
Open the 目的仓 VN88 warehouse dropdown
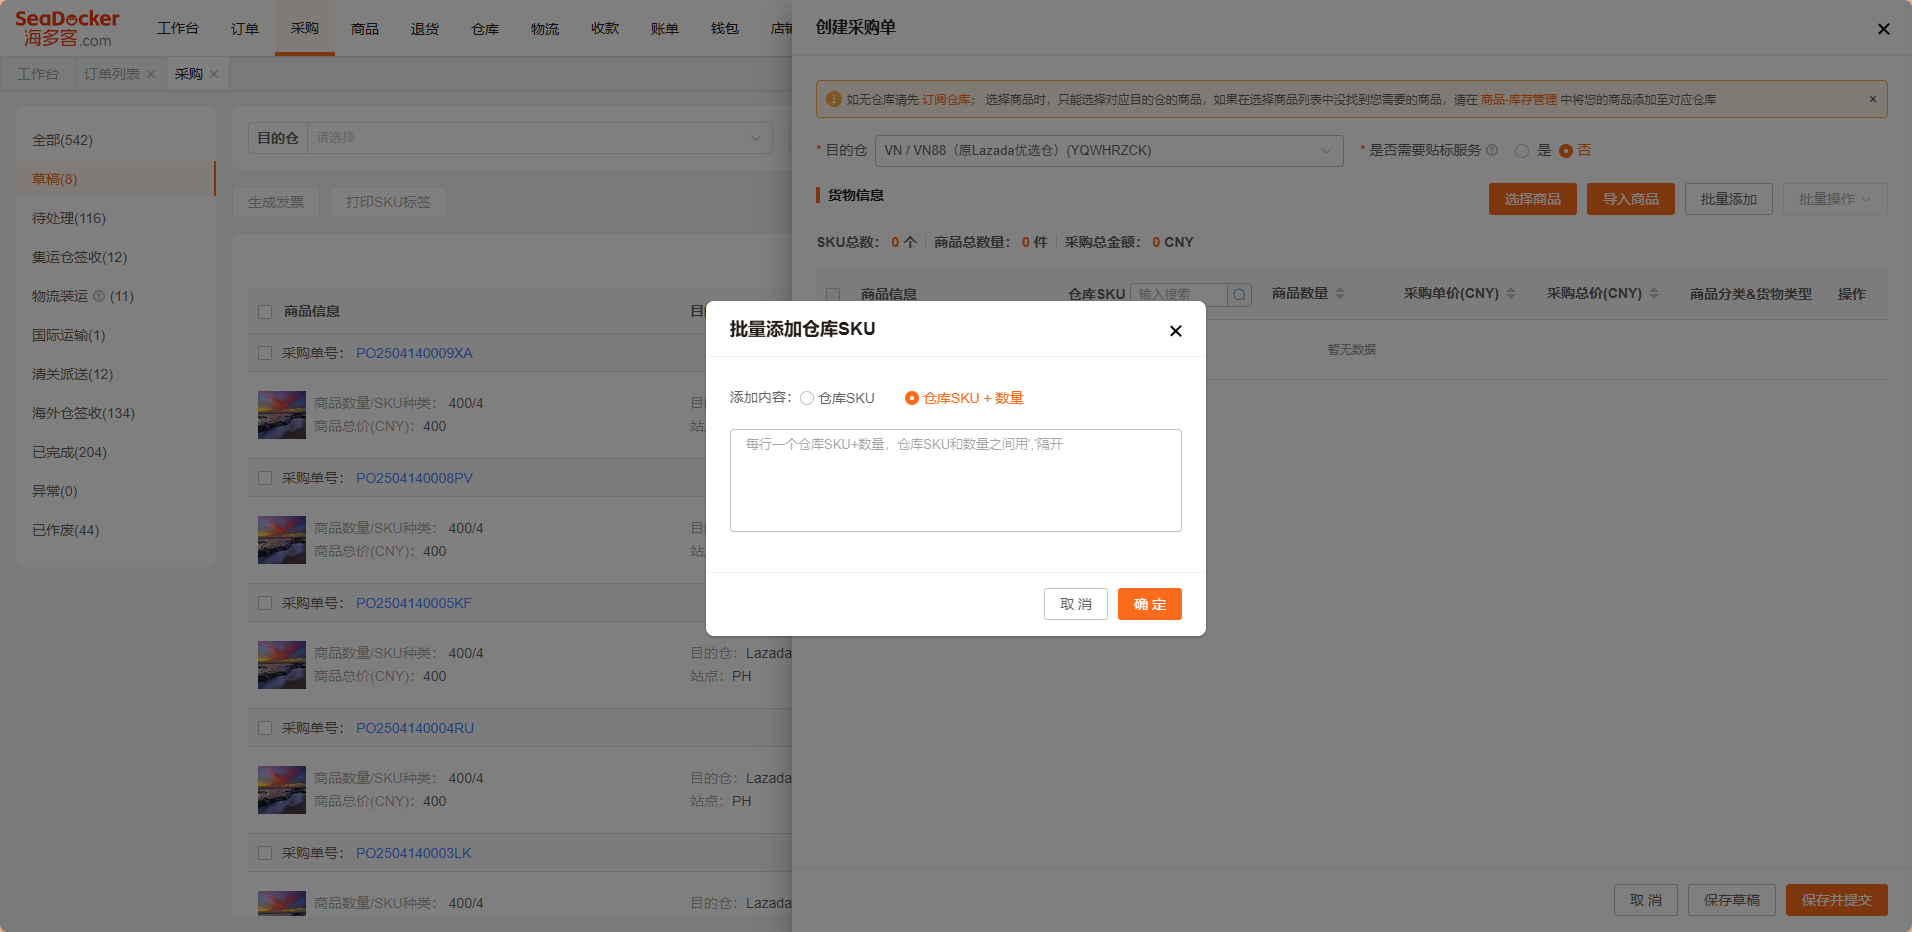pos(1108,151)
